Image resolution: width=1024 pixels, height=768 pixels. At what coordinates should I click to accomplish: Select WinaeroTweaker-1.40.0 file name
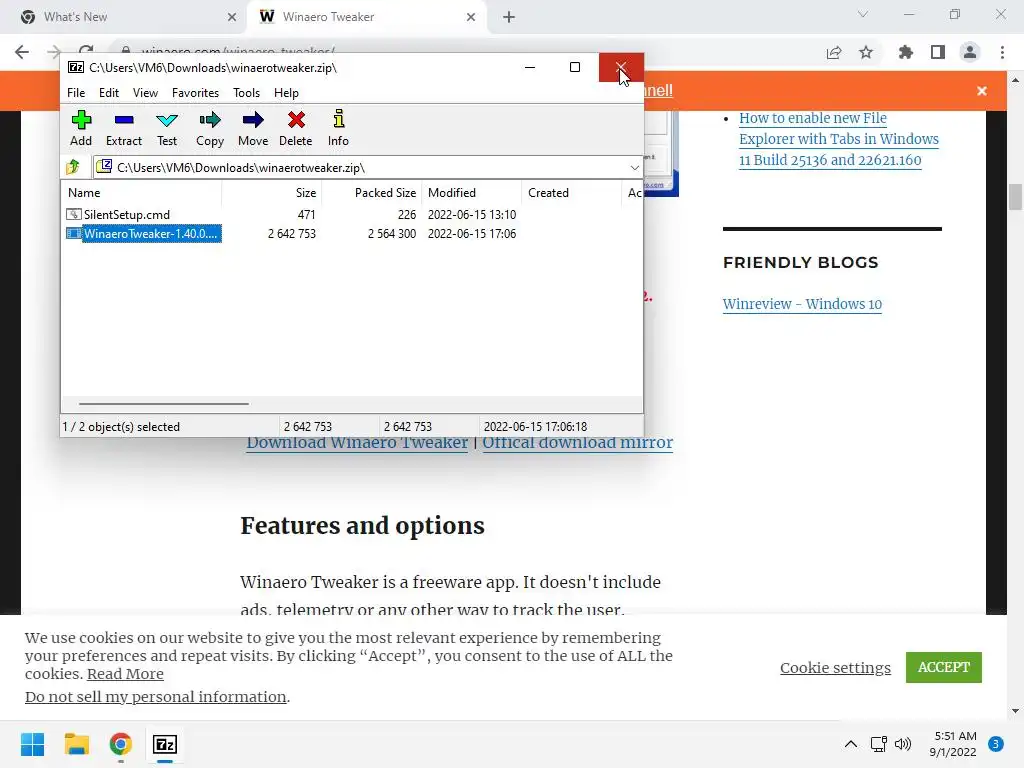(152, 234)
